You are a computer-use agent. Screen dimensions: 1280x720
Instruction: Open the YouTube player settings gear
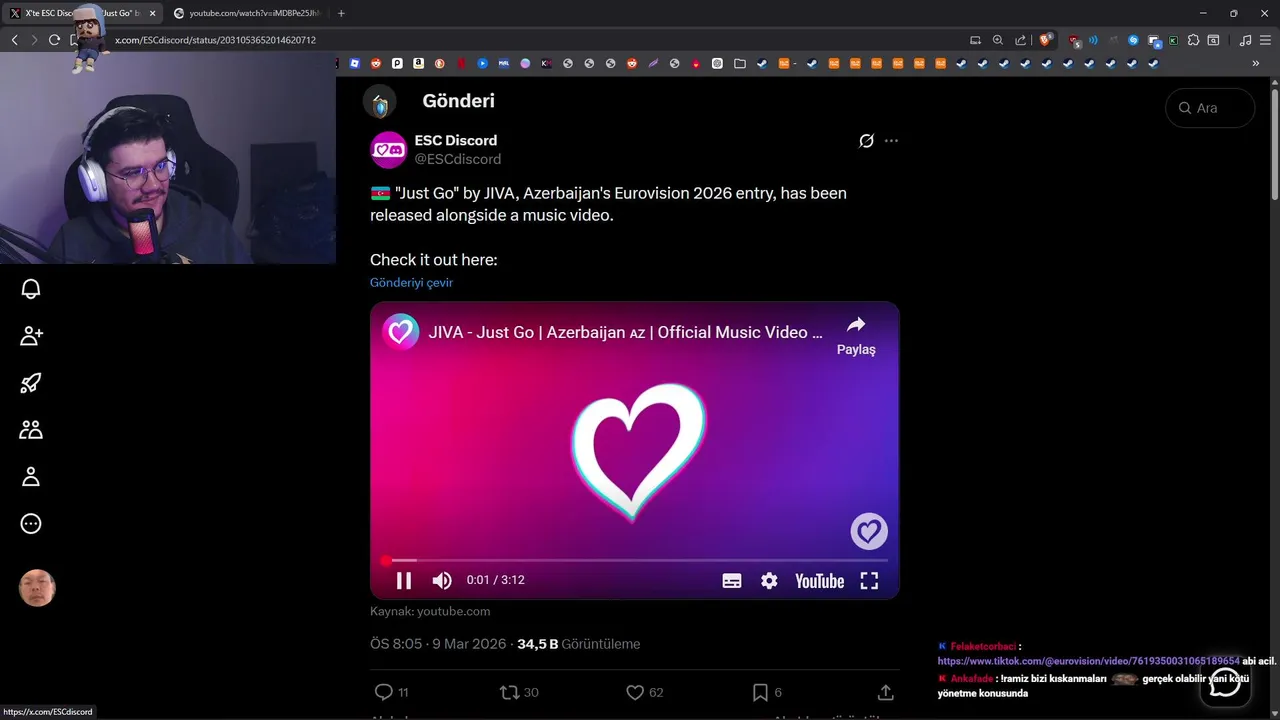click(769, 581)
